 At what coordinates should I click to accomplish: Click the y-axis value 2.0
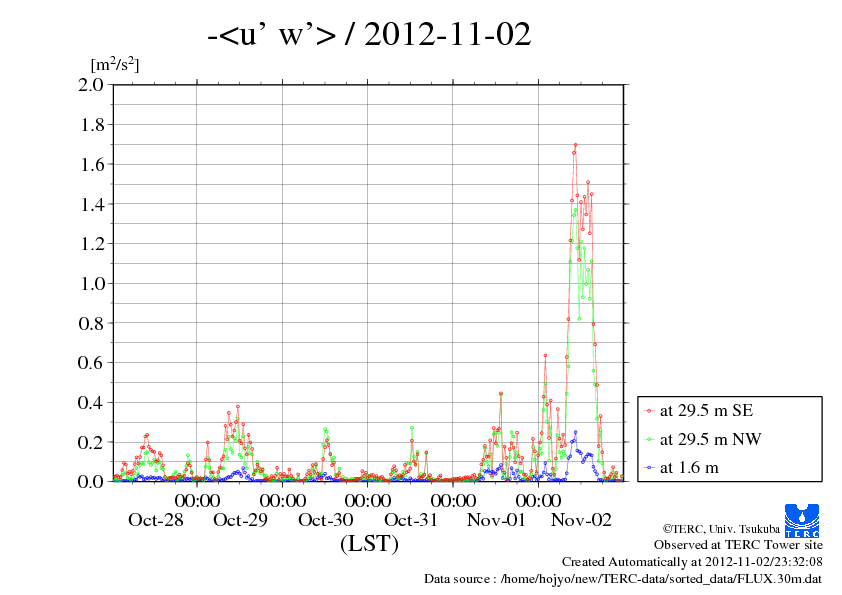point(91,85)
